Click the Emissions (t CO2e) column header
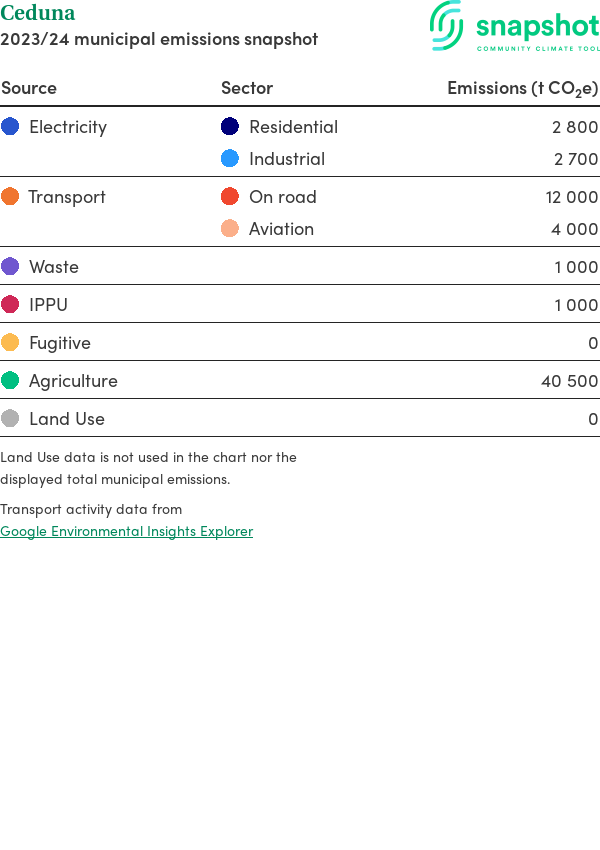Viewport: 600px width, 850px height. (522, 88)
